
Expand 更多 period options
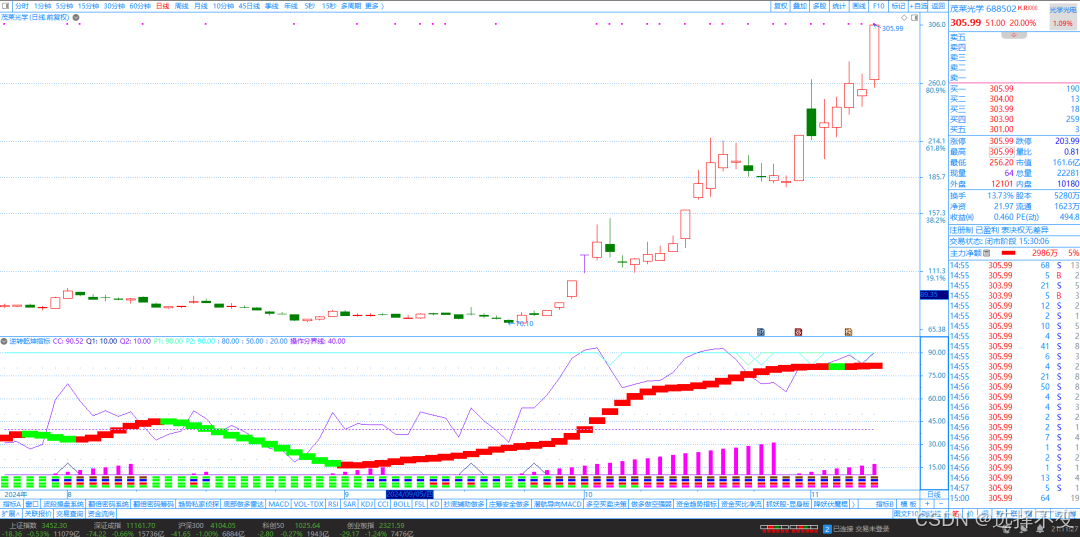click(x=375, y=6)
